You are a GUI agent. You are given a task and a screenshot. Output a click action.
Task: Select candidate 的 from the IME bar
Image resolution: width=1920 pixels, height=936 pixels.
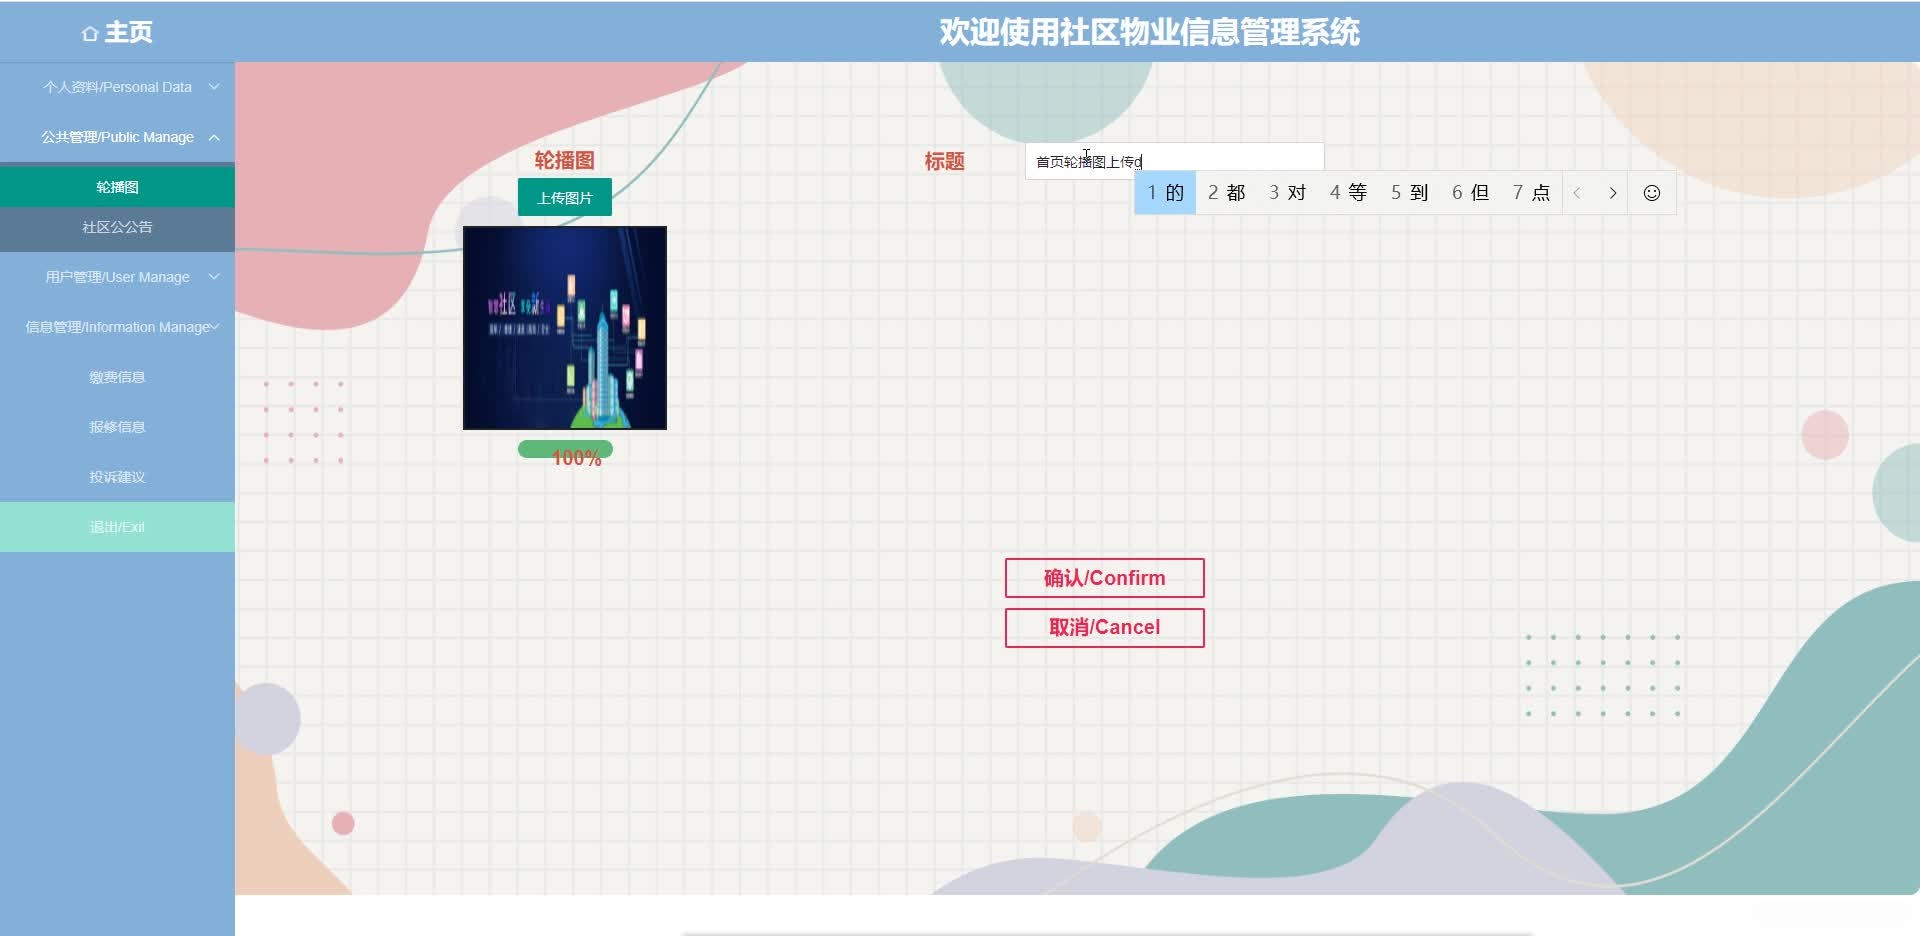point(1164,192)
